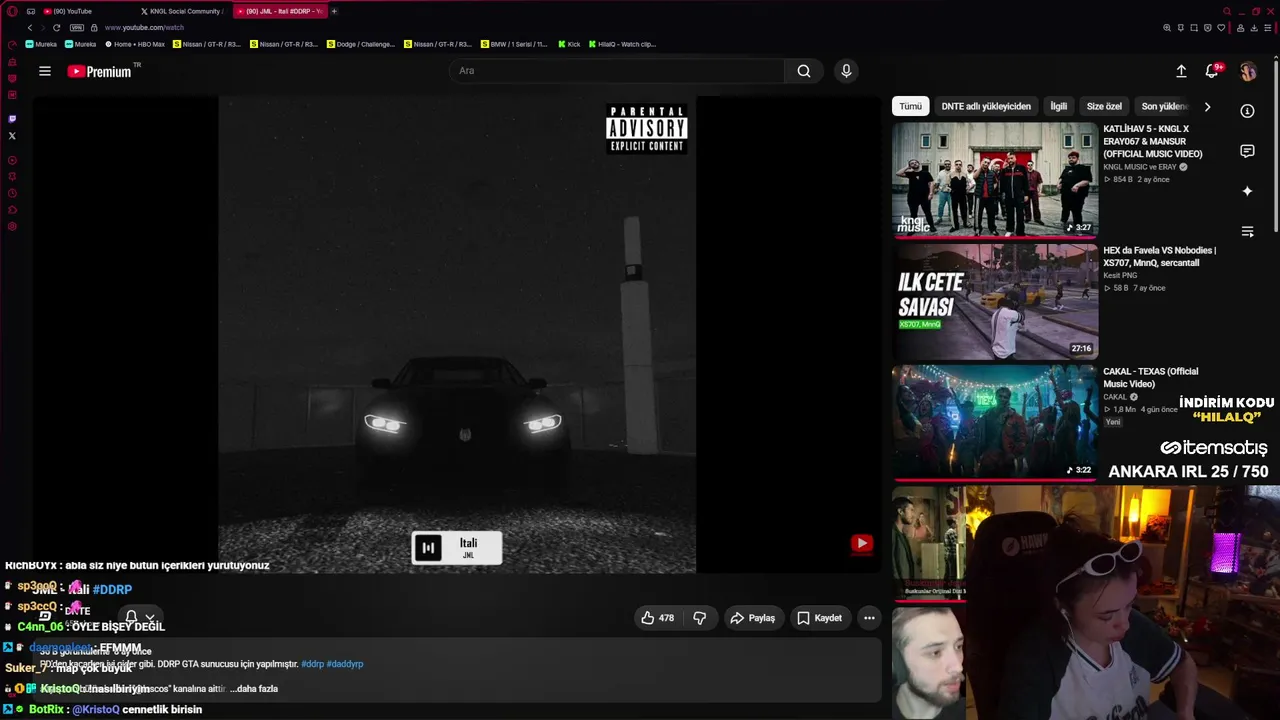This screenshot has height=720, width=1280.
Task: Dislike the video
Action: tap(700, 618)
